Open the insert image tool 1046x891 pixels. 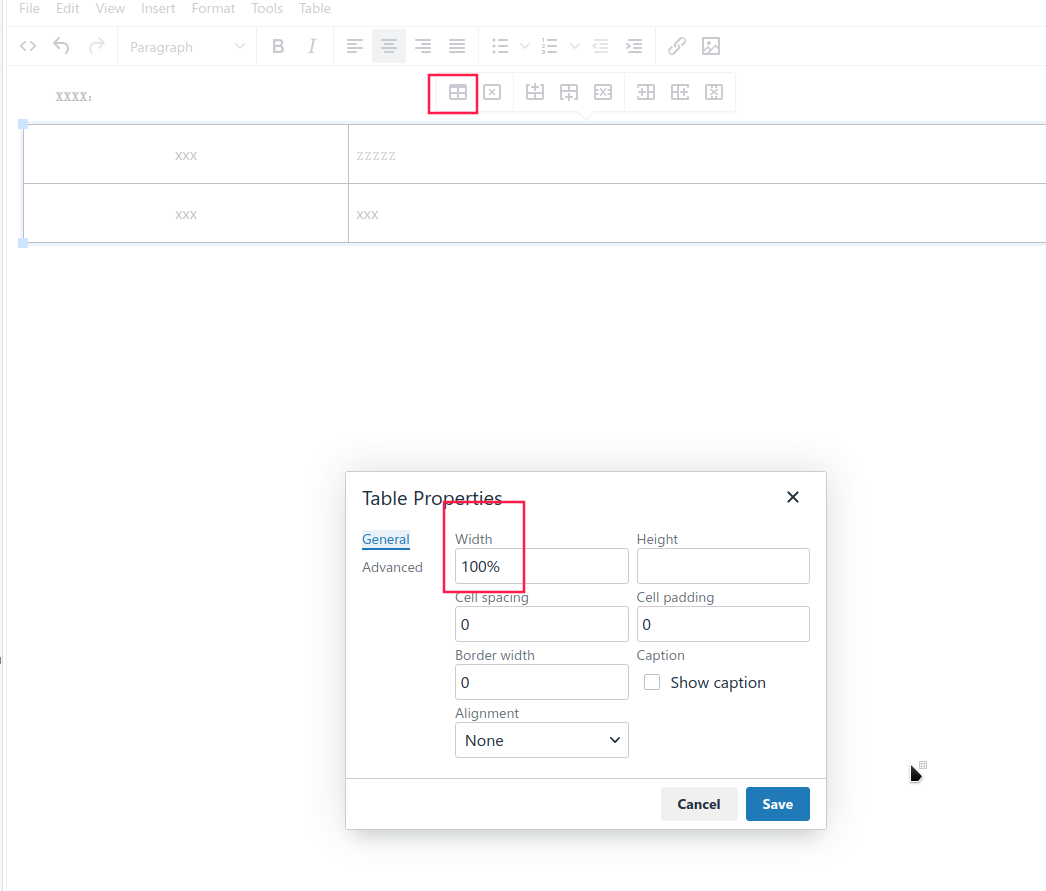point(711,46)
